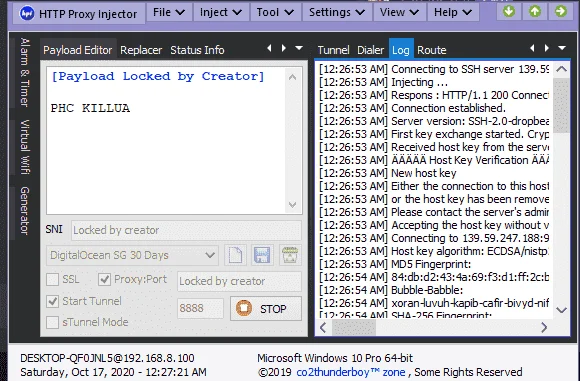Click log horizontal scroll right arrow
Screen dimensions: 580x381
click(x=544, y=327)
